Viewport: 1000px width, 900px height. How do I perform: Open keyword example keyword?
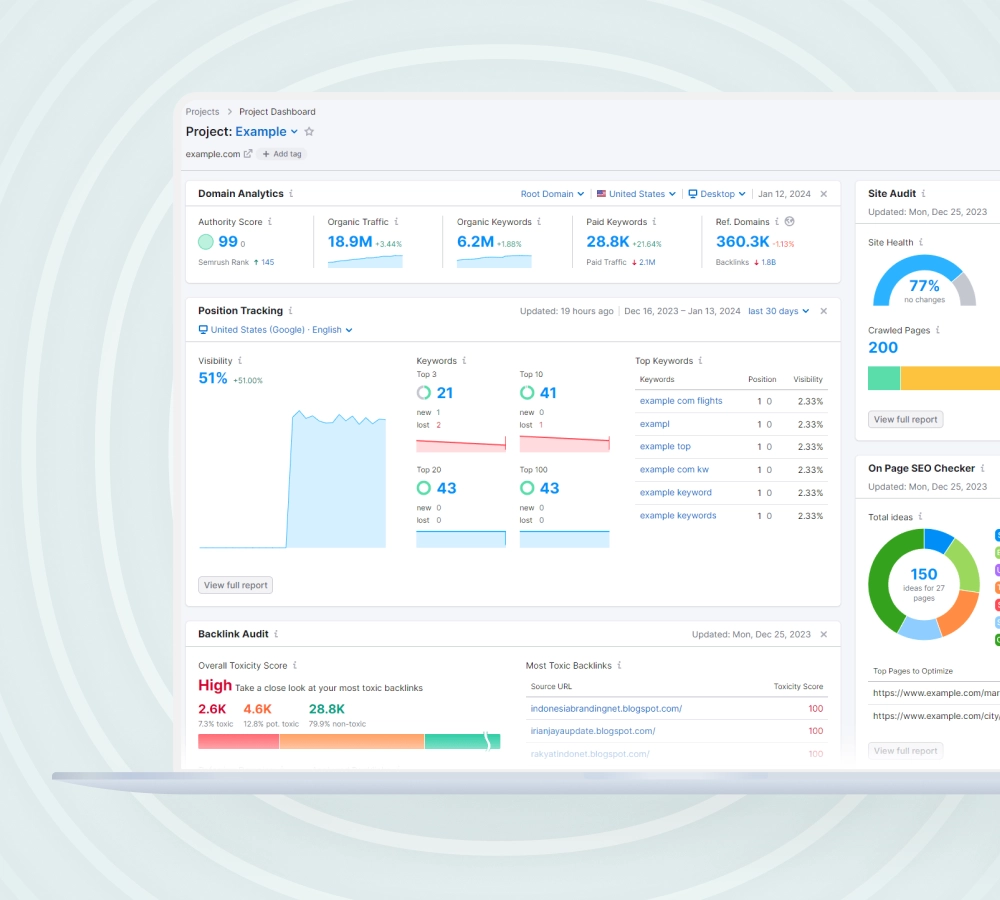point(675,492)
